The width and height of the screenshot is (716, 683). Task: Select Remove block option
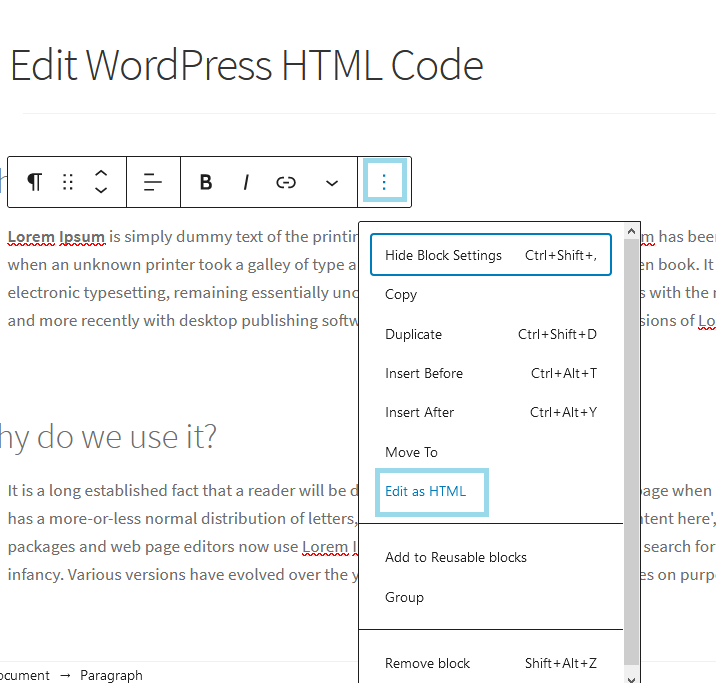click(x=491, y=663)
